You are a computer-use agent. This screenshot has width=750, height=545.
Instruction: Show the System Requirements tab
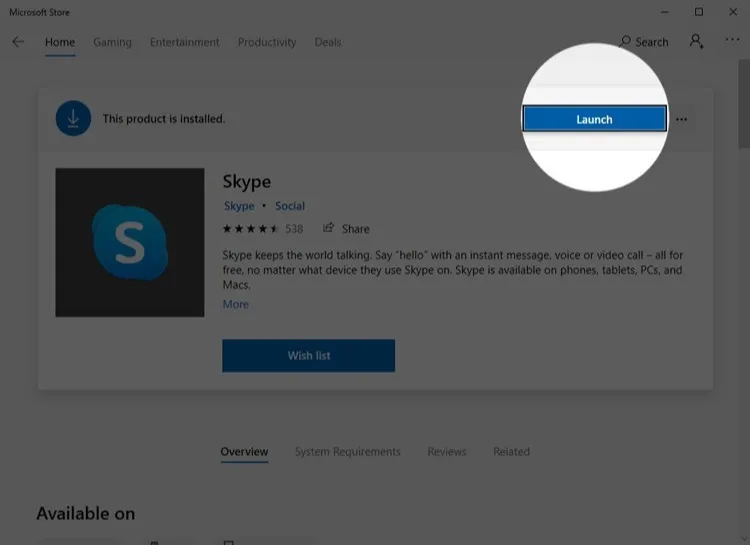[x=348, y=452]
